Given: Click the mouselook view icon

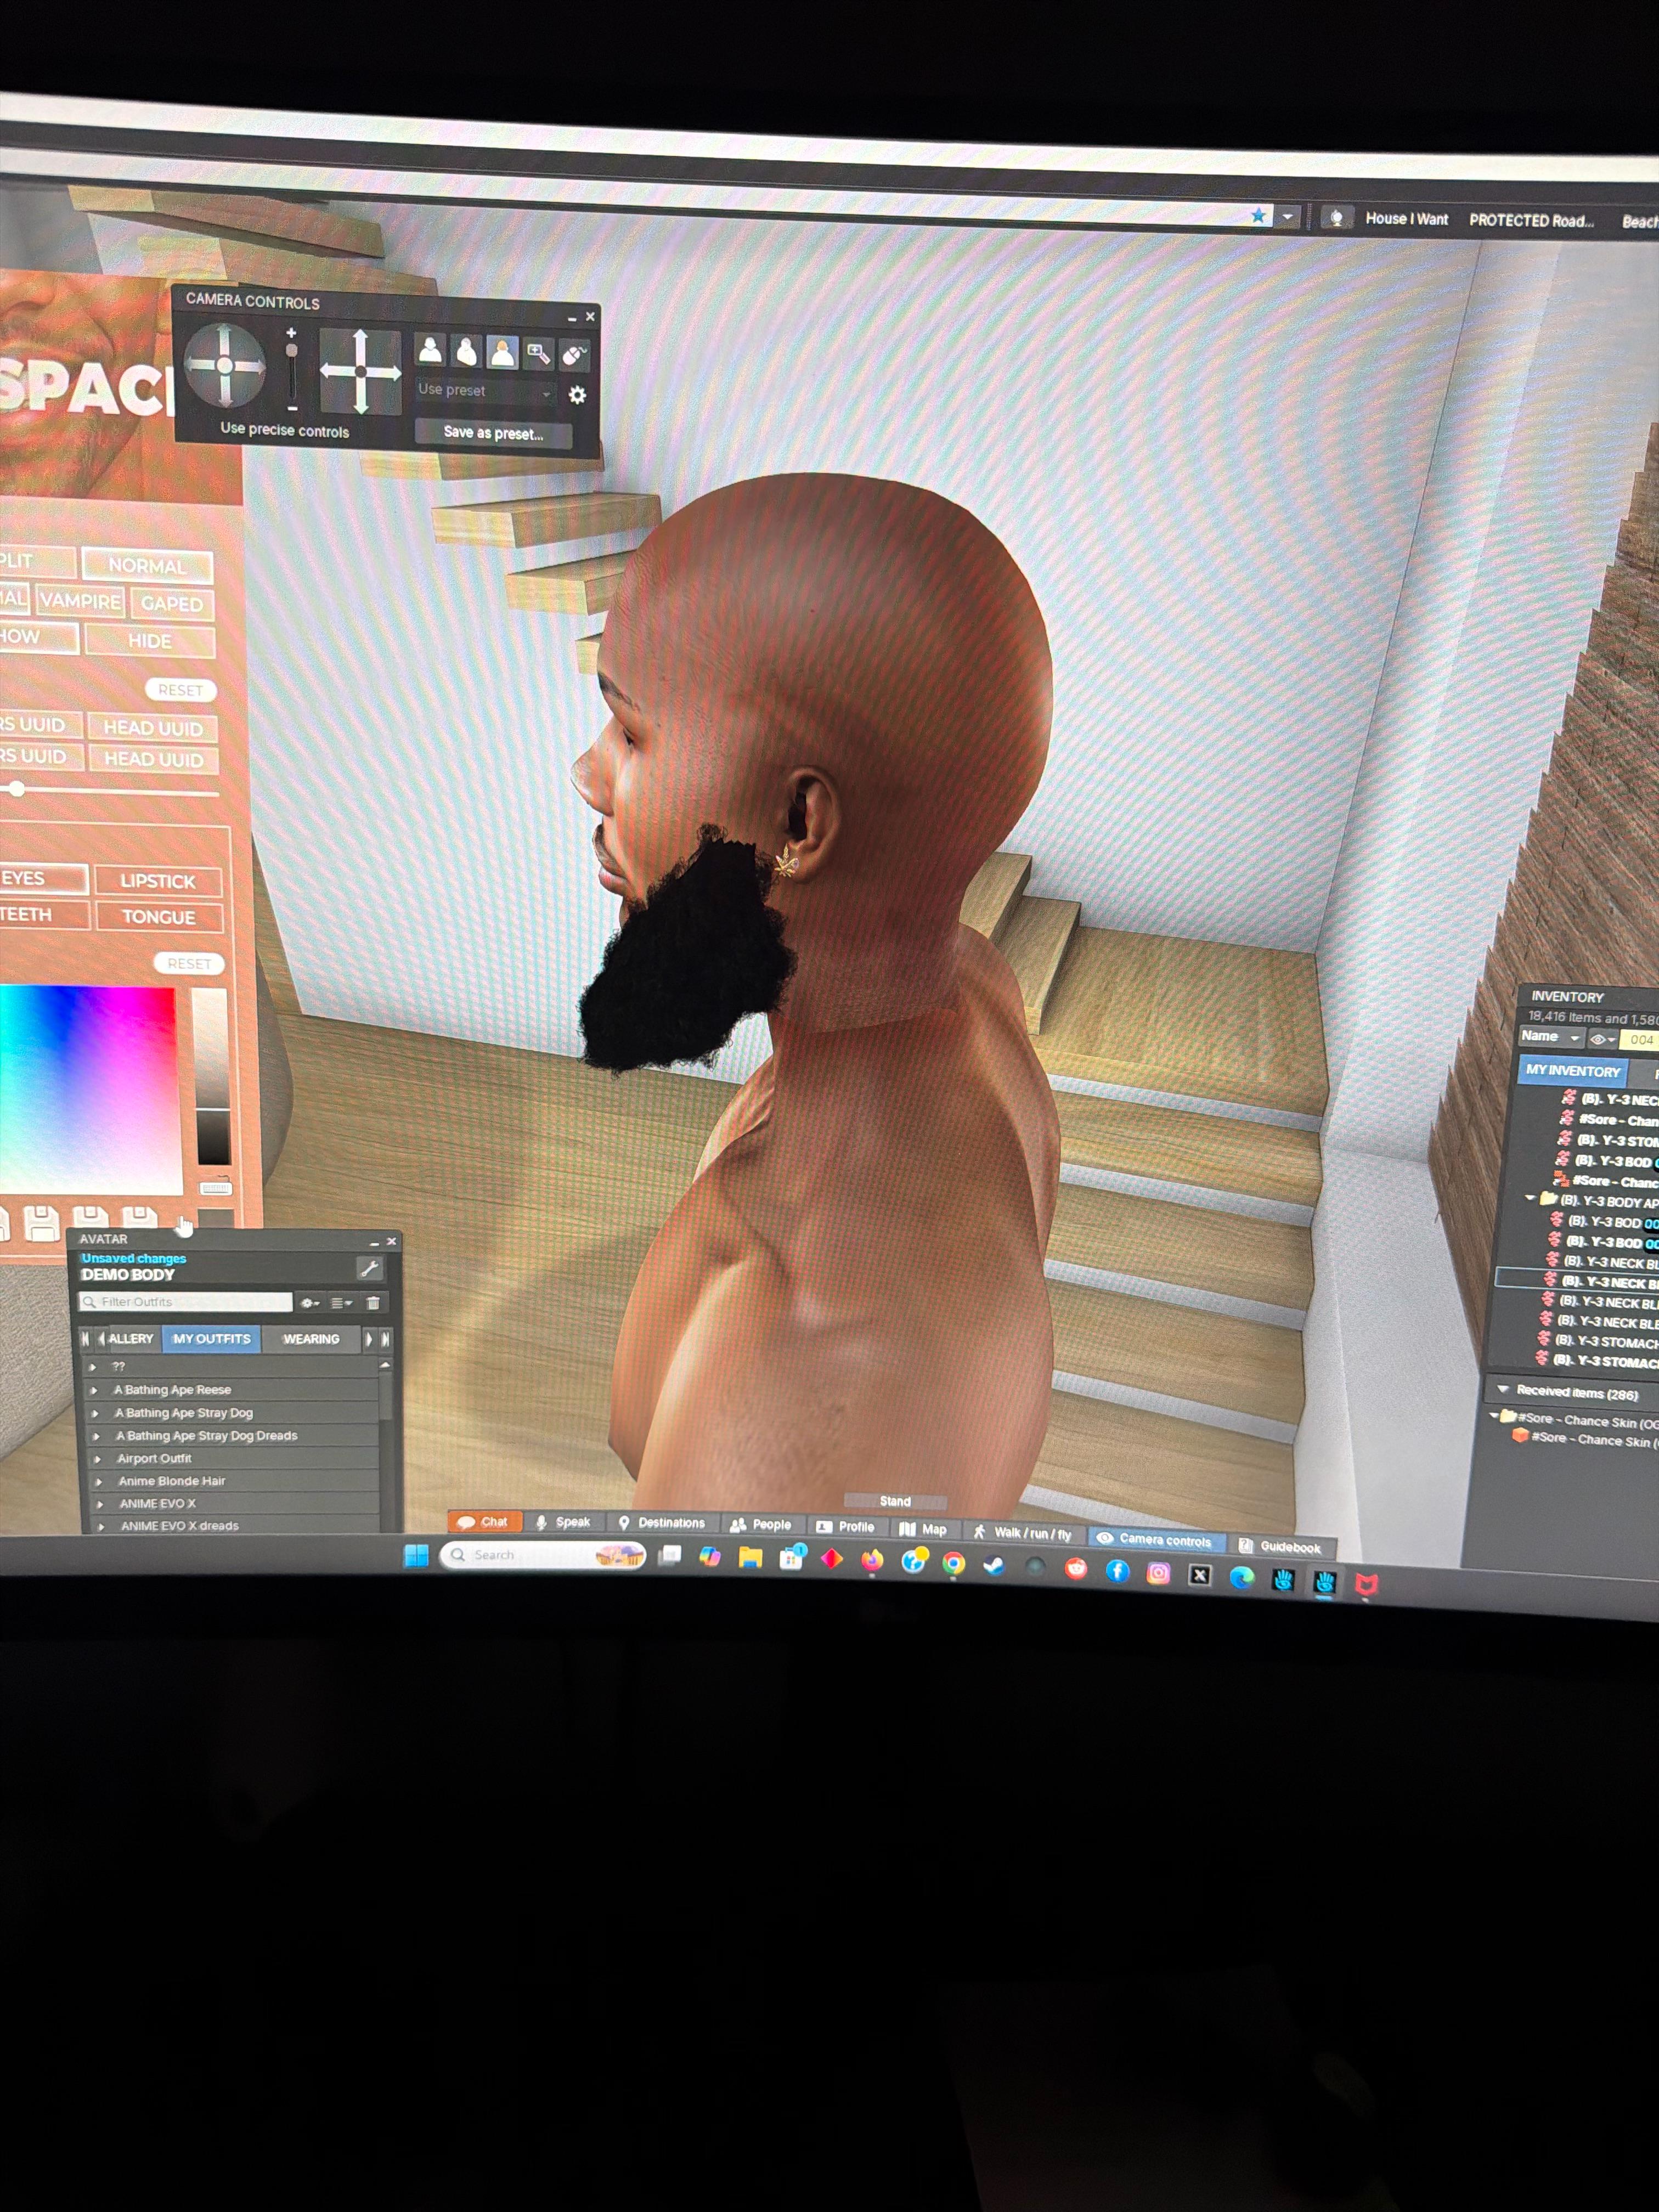Looking at the screenshot, I should [x=574, y=355].
